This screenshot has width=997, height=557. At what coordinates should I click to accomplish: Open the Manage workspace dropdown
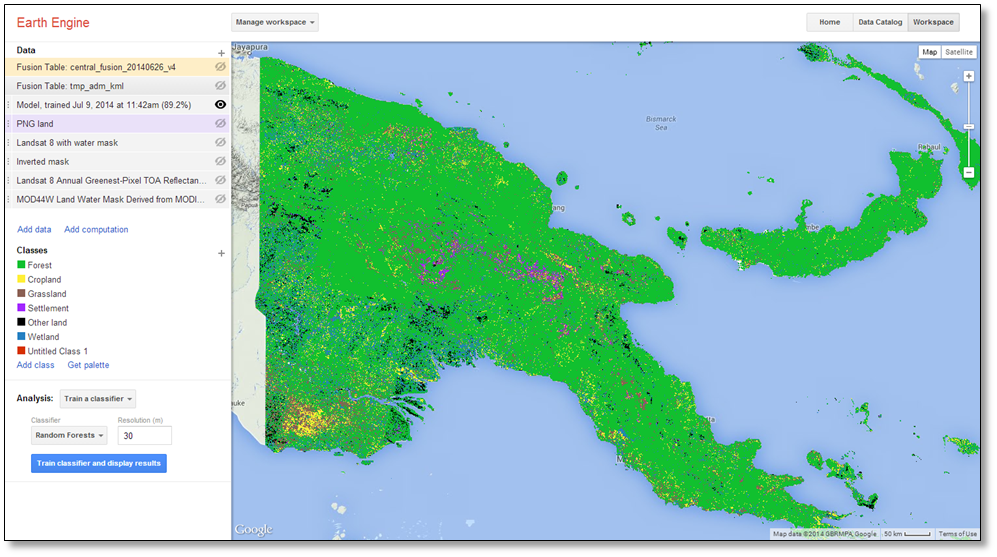point(275,22)
